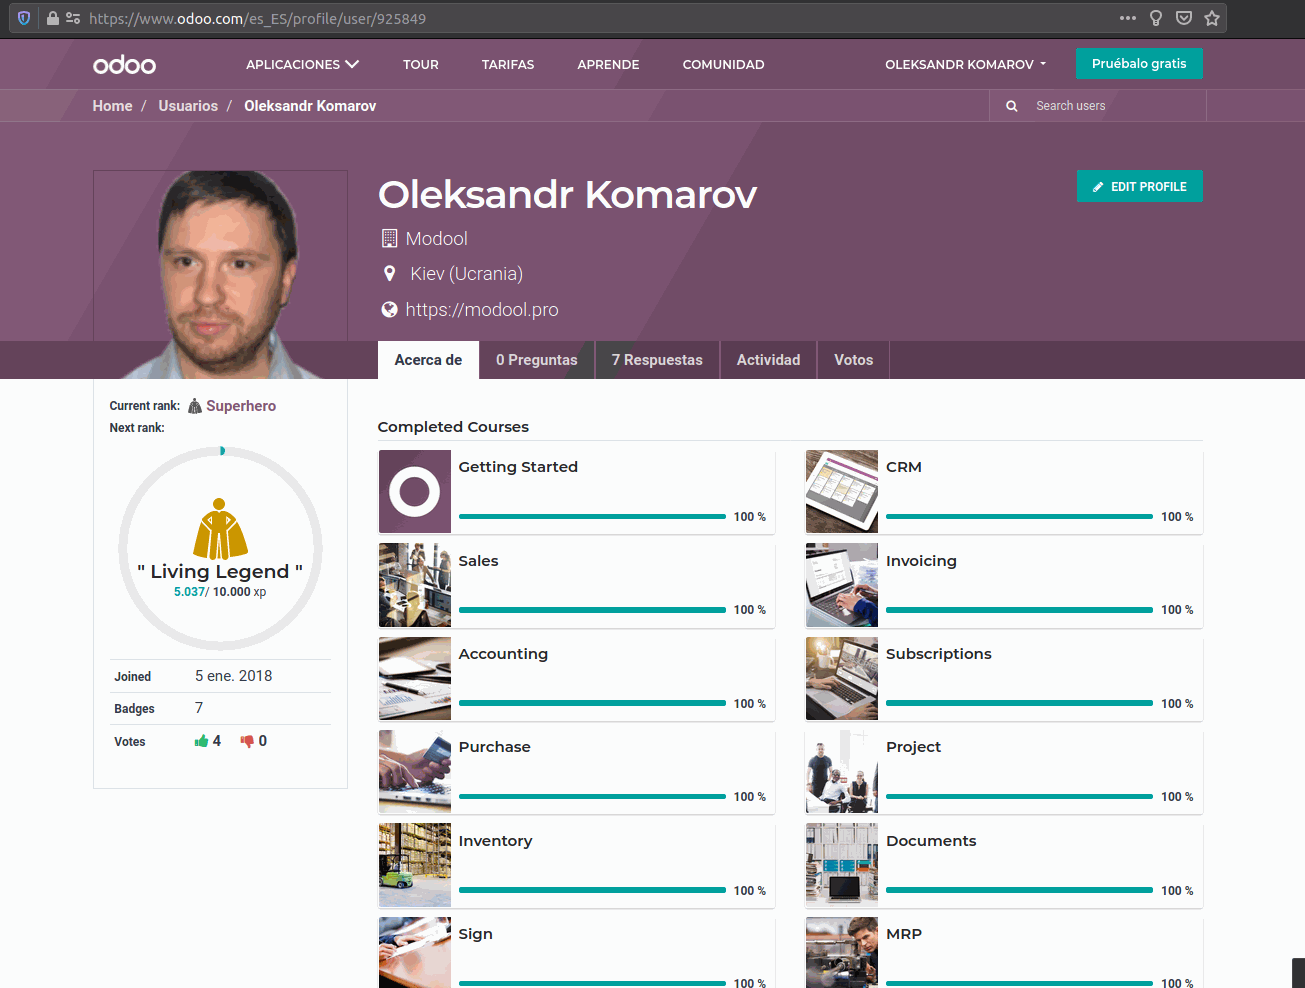Click the Living Legend rank progress circle

(220, 548)
